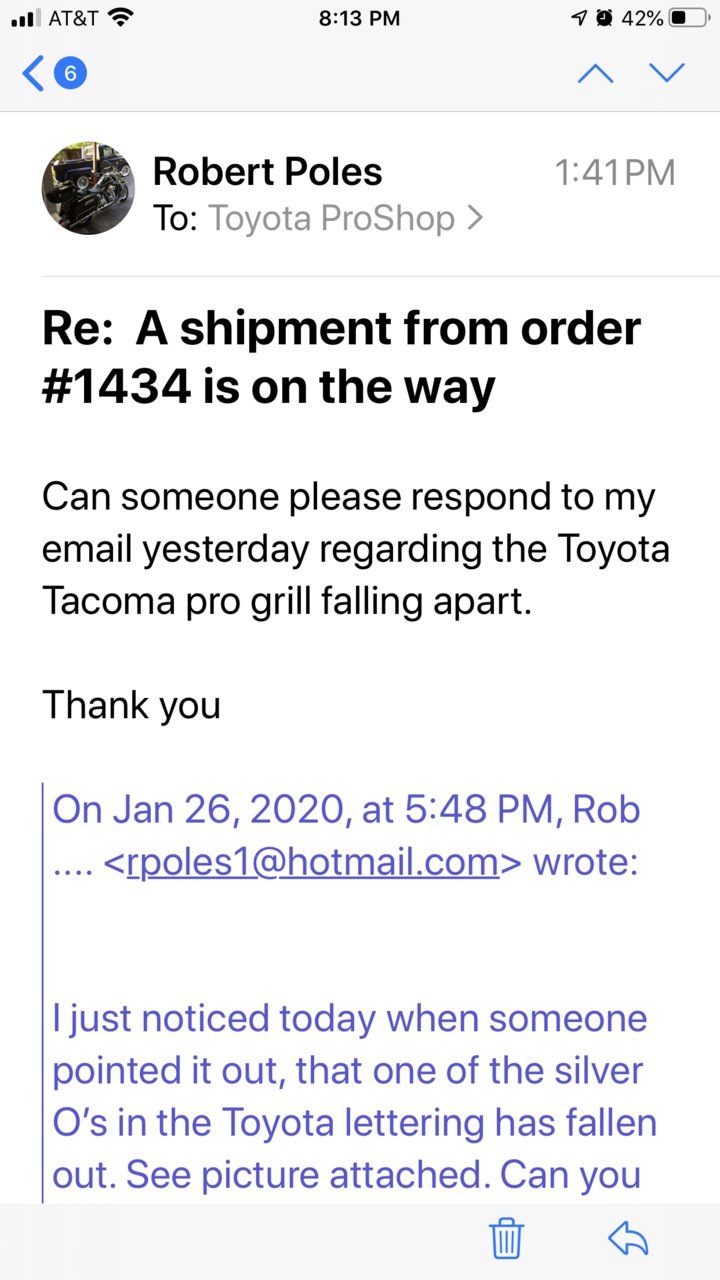Tap the location arrow icon in the status bar
The width and height of the screenshot is (720, 1280).
pyautogui.click(x=580, y=18)
